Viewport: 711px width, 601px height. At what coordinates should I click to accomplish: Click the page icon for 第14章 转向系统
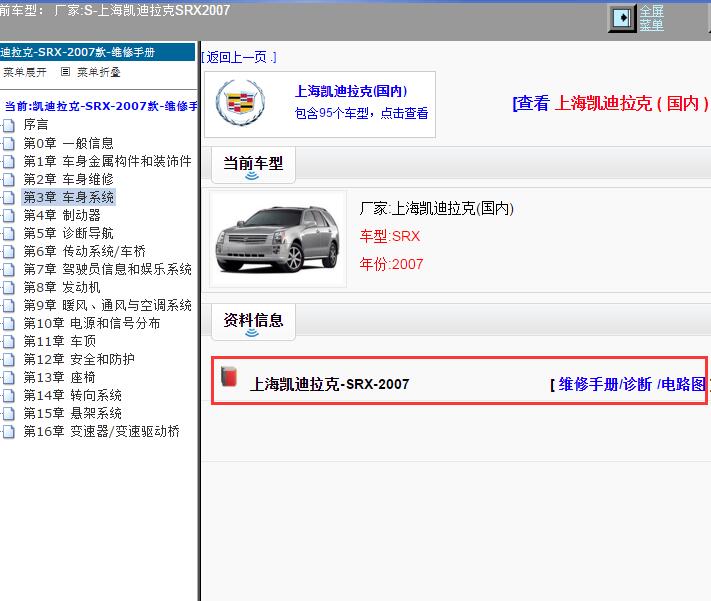point(9,396)
